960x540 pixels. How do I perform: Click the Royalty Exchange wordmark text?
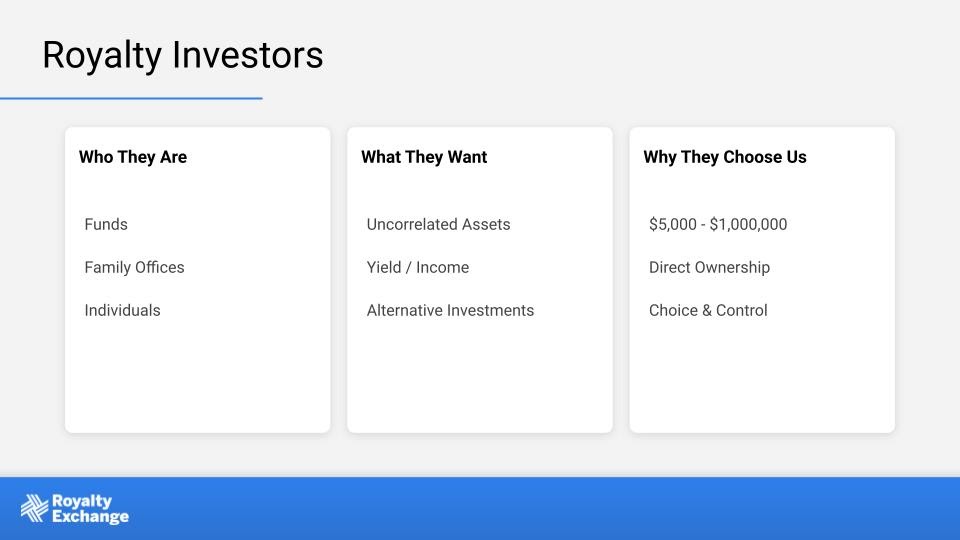click(x=90, y=509)
